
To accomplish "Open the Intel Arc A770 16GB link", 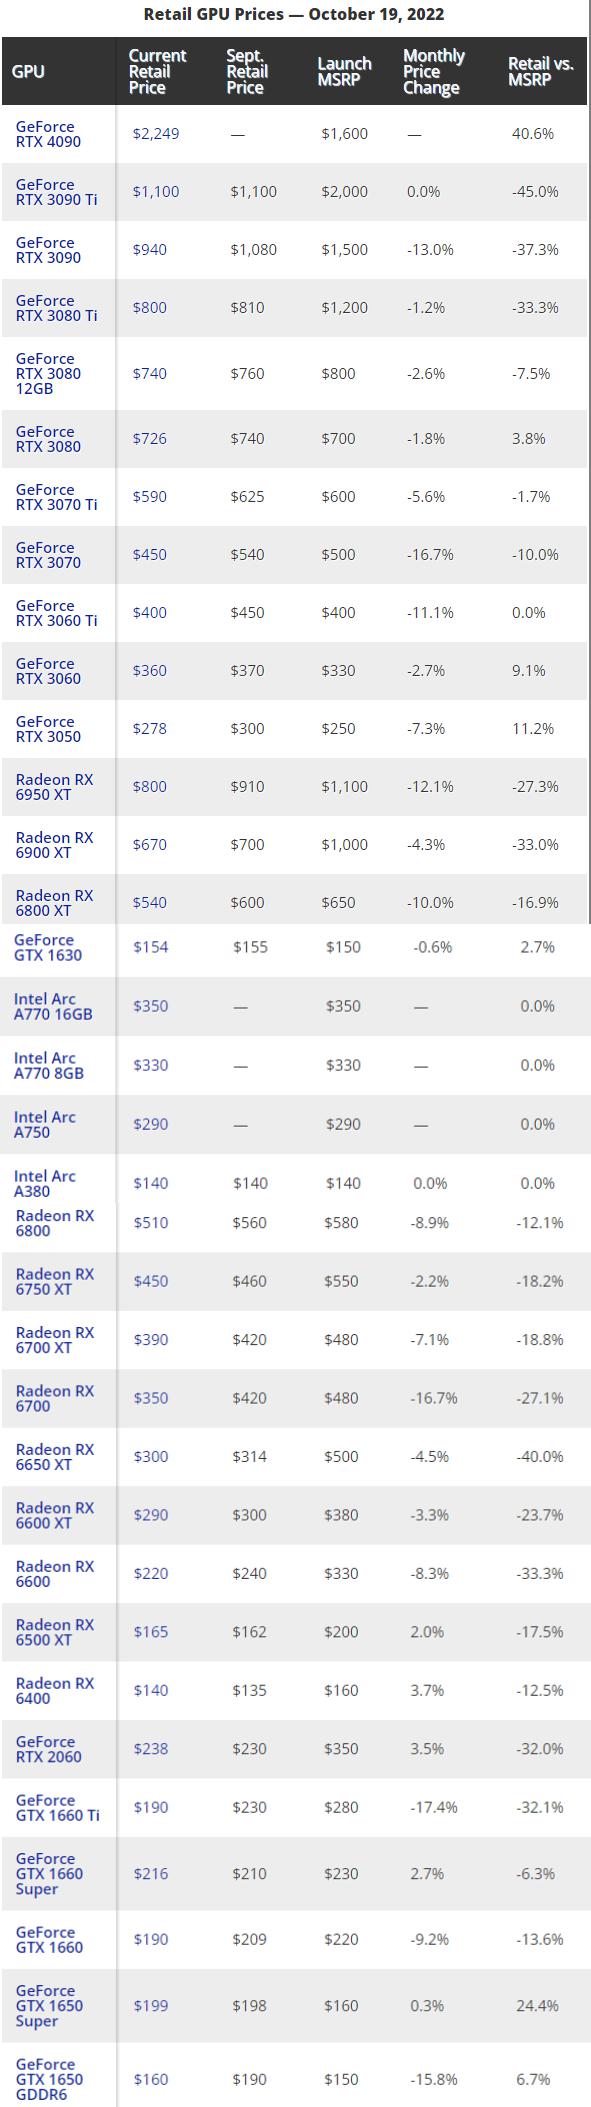I will 52,1006.
